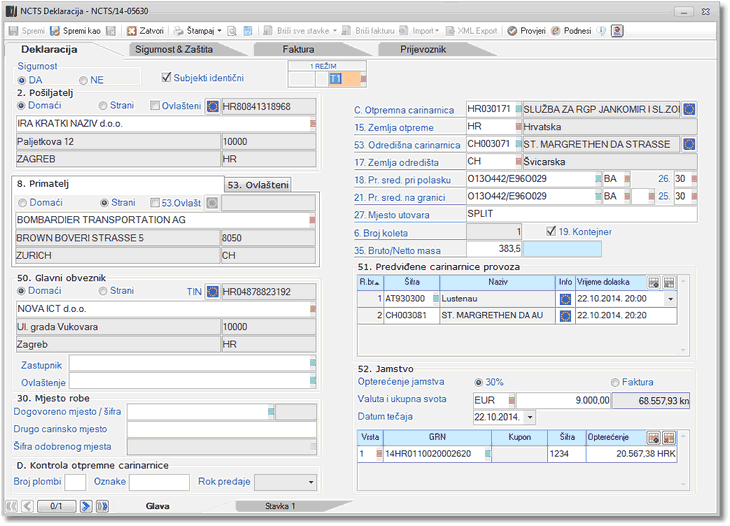This screenshot has width=730, height=526.
Task: Open lookup icon next to HR04878823192
Action: tap(213, 292)
